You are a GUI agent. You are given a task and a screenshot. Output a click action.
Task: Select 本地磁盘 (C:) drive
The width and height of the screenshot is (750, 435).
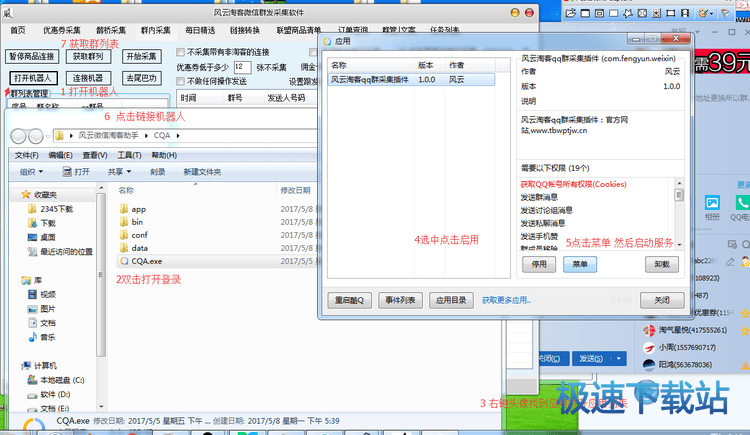click(62, 380)
